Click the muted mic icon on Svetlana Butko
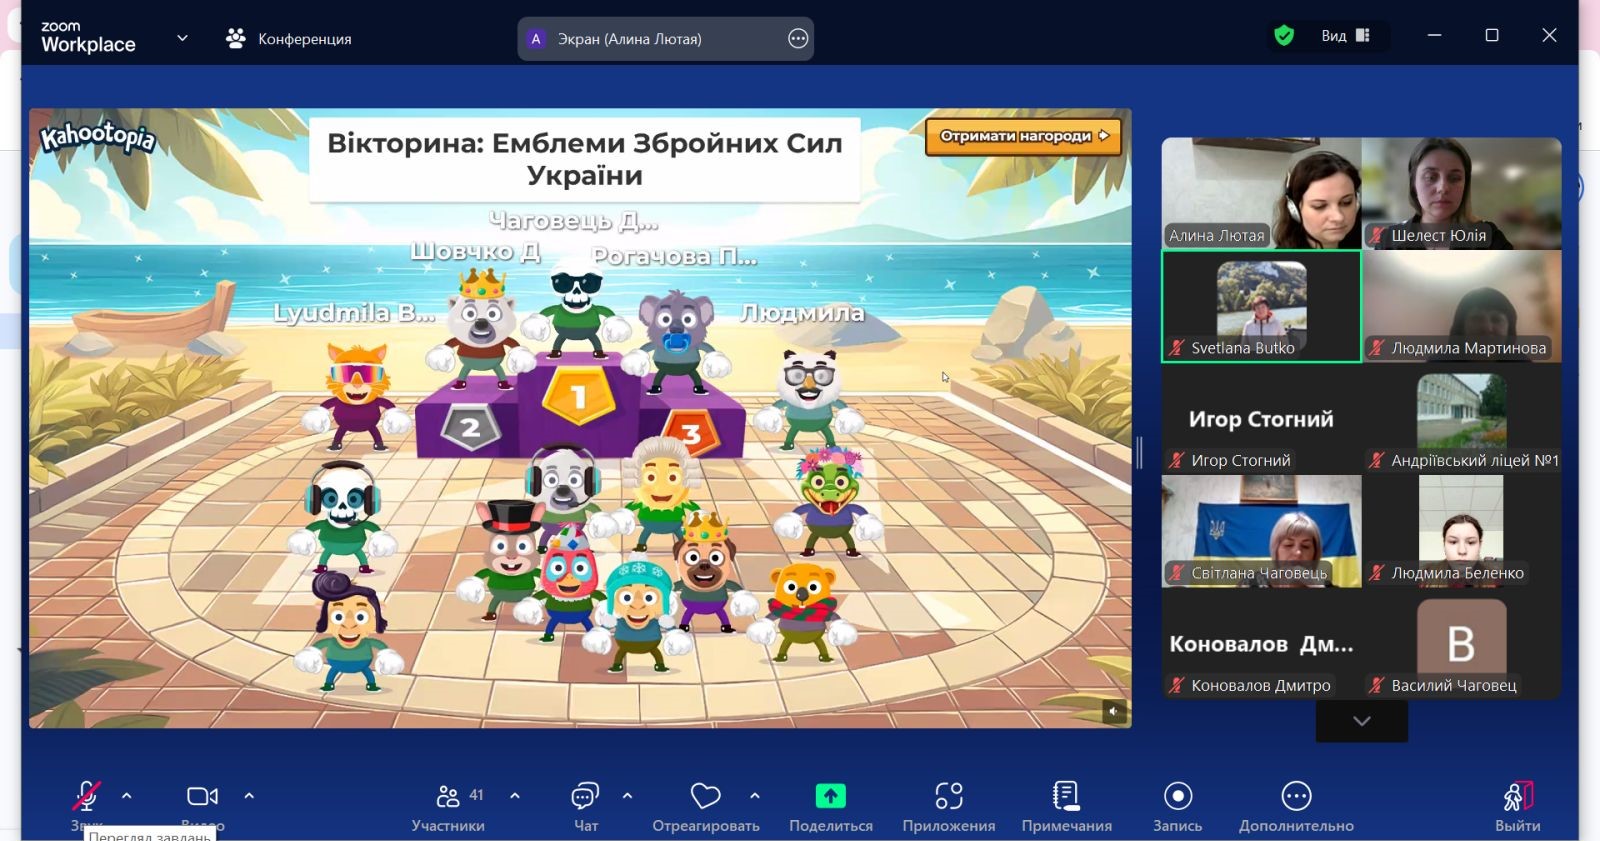 pos(1178,348)
